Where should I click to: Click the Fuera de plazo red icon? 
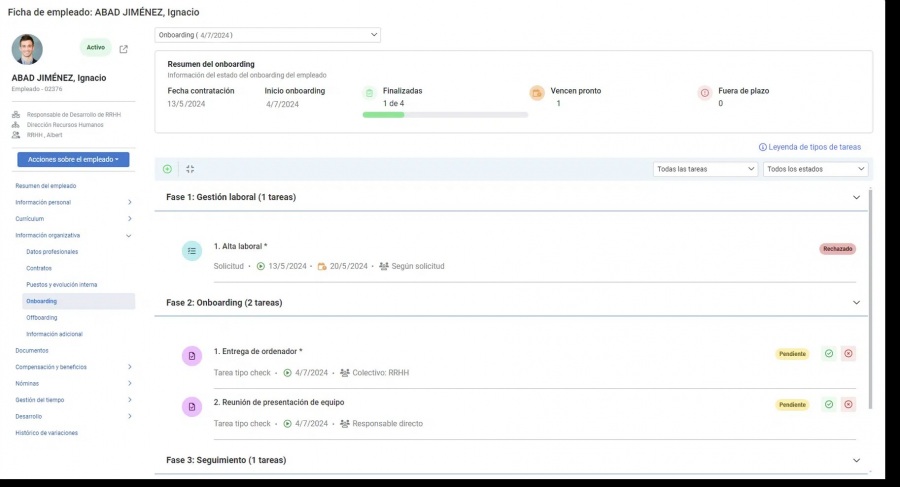(x=705, y=92)
